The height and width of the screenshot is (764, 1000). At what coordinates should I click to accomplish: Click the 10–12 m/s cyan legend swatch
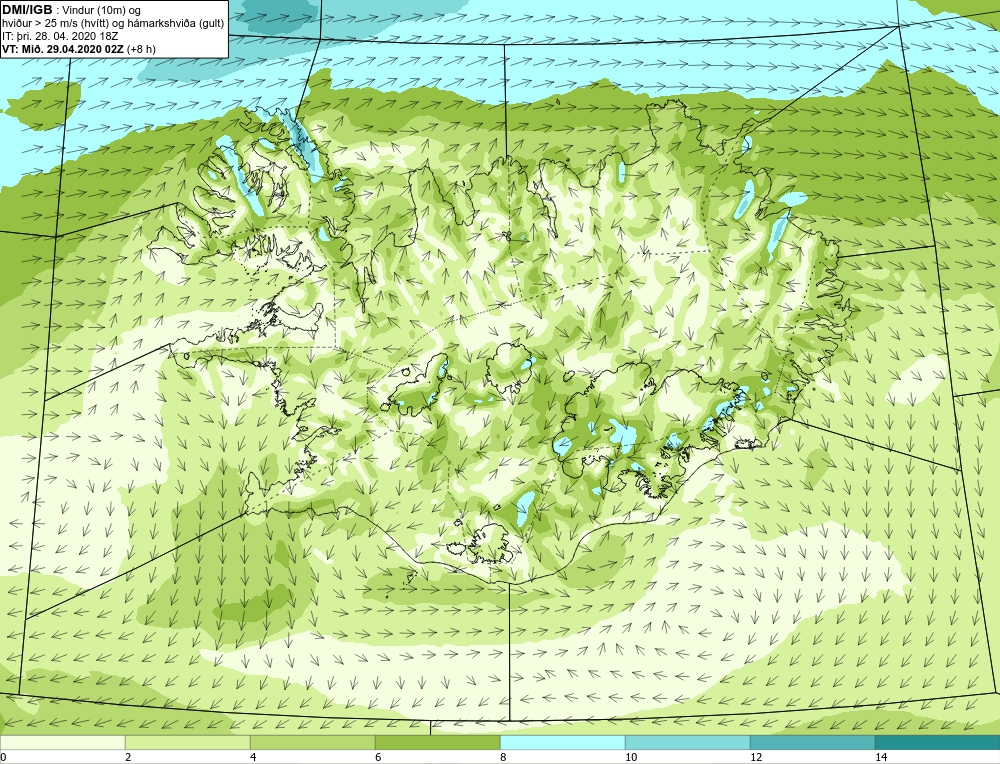tap(688, 743)
